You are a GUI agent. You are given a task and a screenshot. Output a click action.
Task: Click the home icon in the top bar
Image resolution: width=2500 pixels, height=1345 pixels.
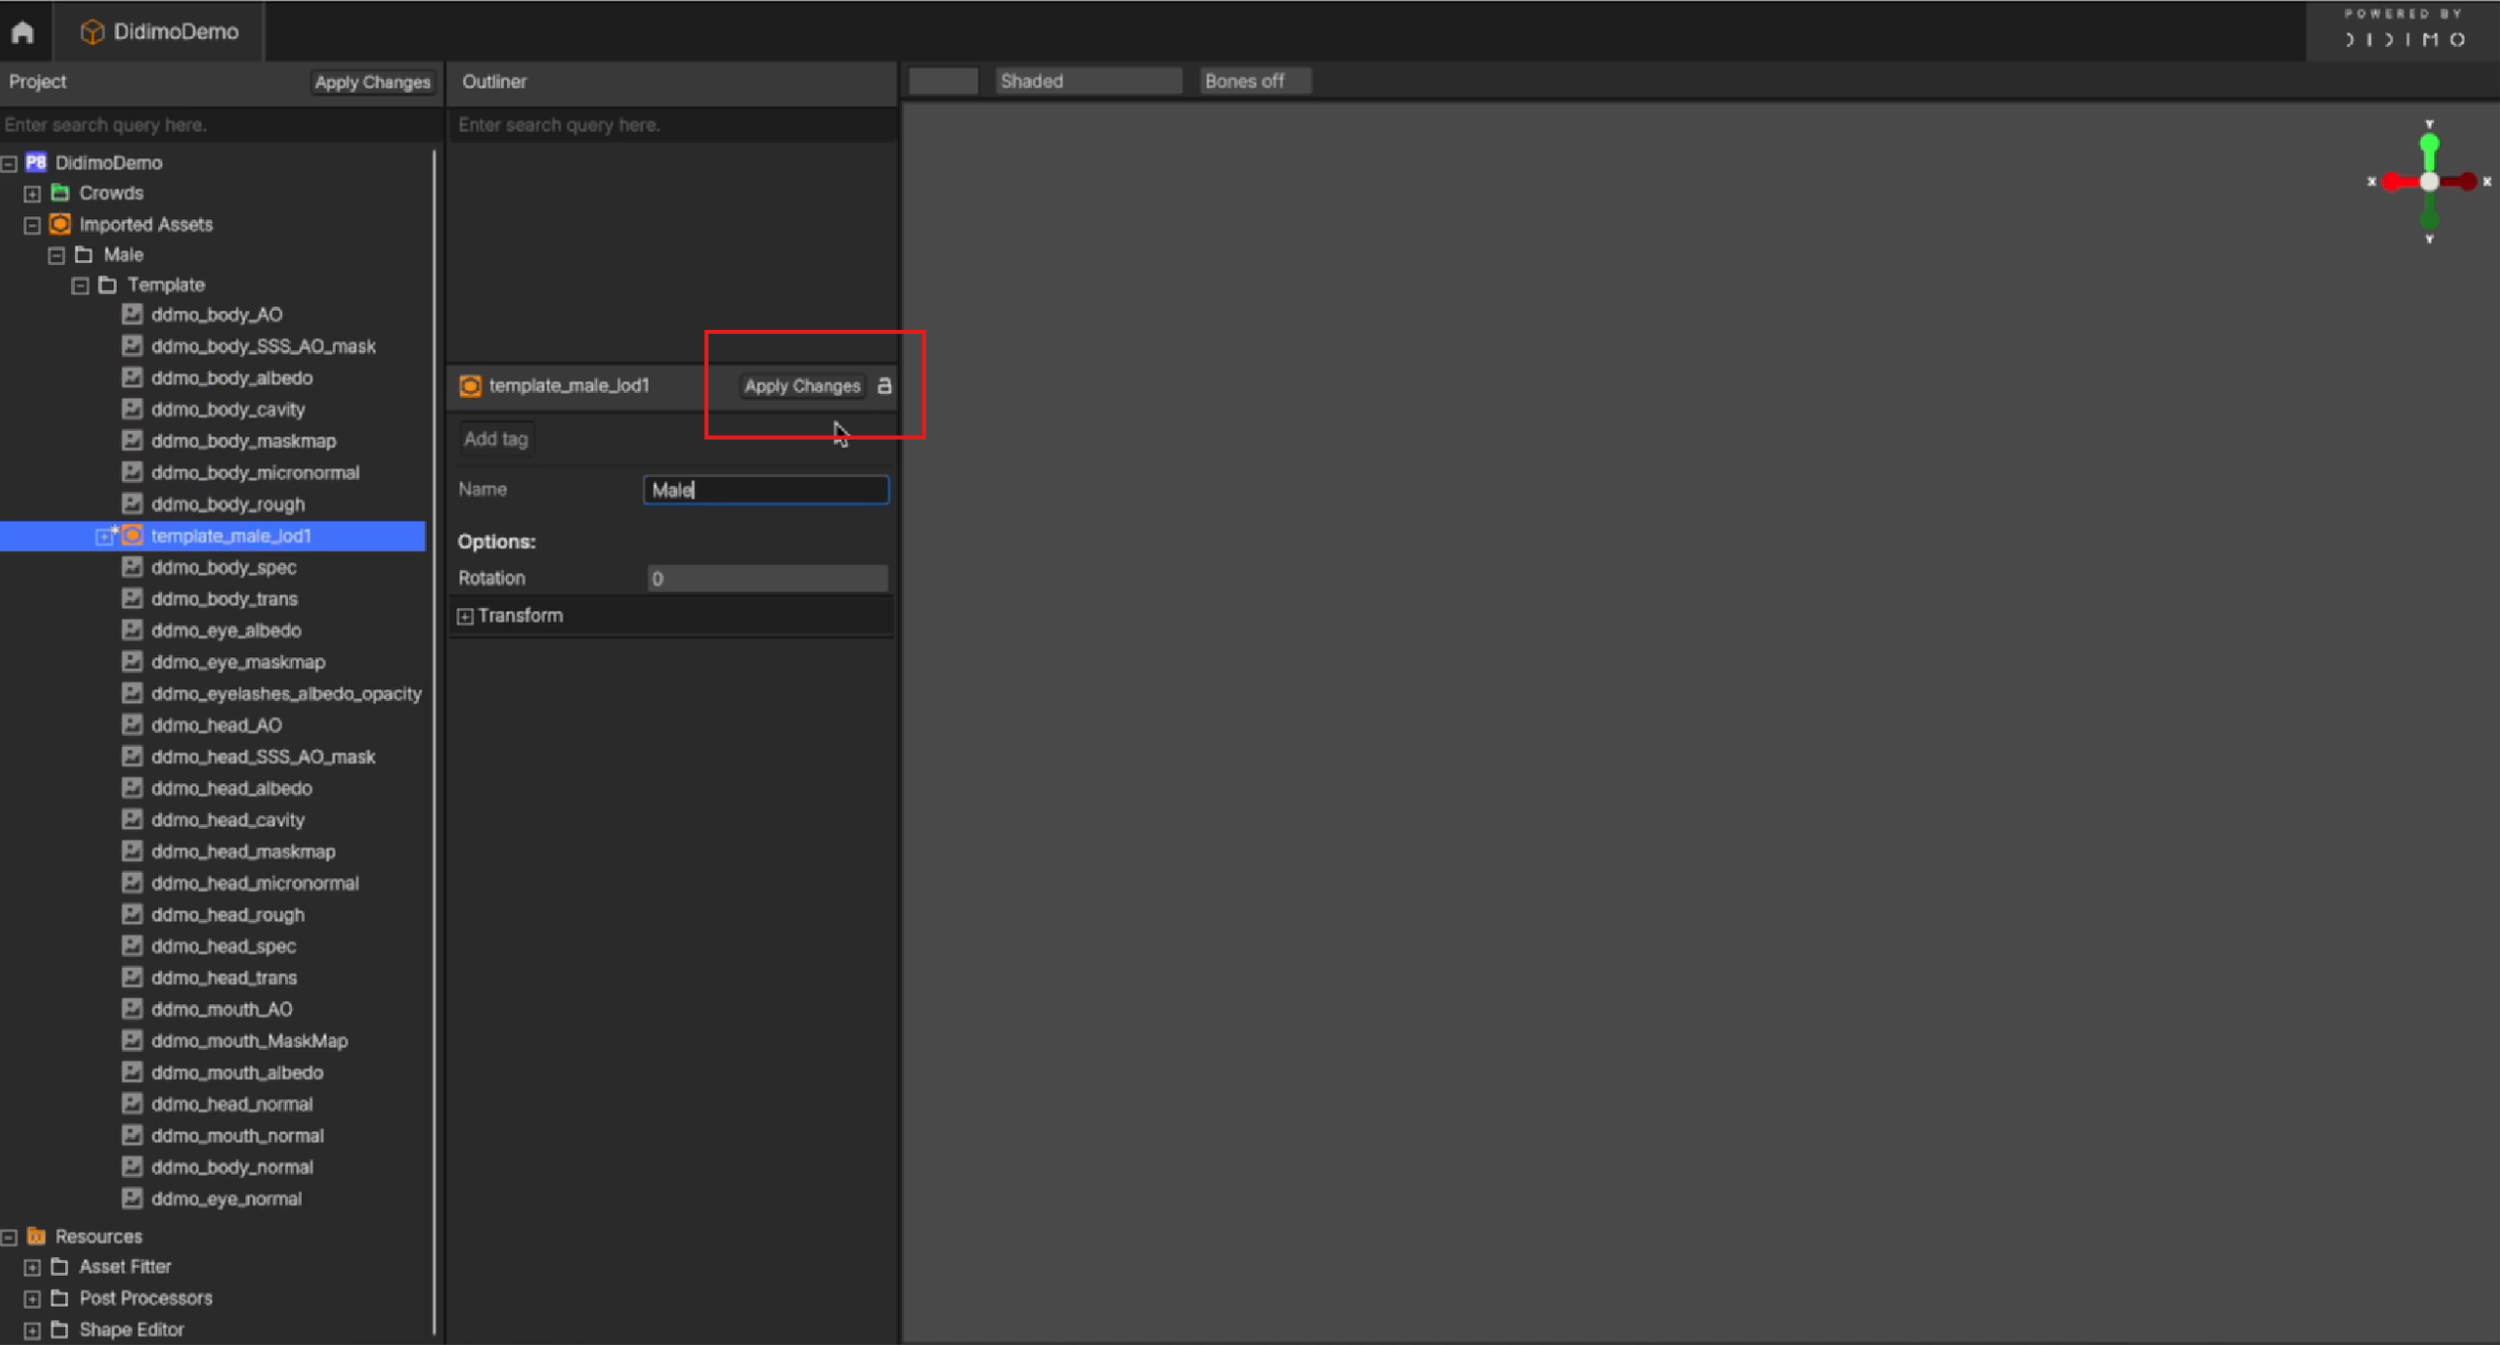[22, 32]
